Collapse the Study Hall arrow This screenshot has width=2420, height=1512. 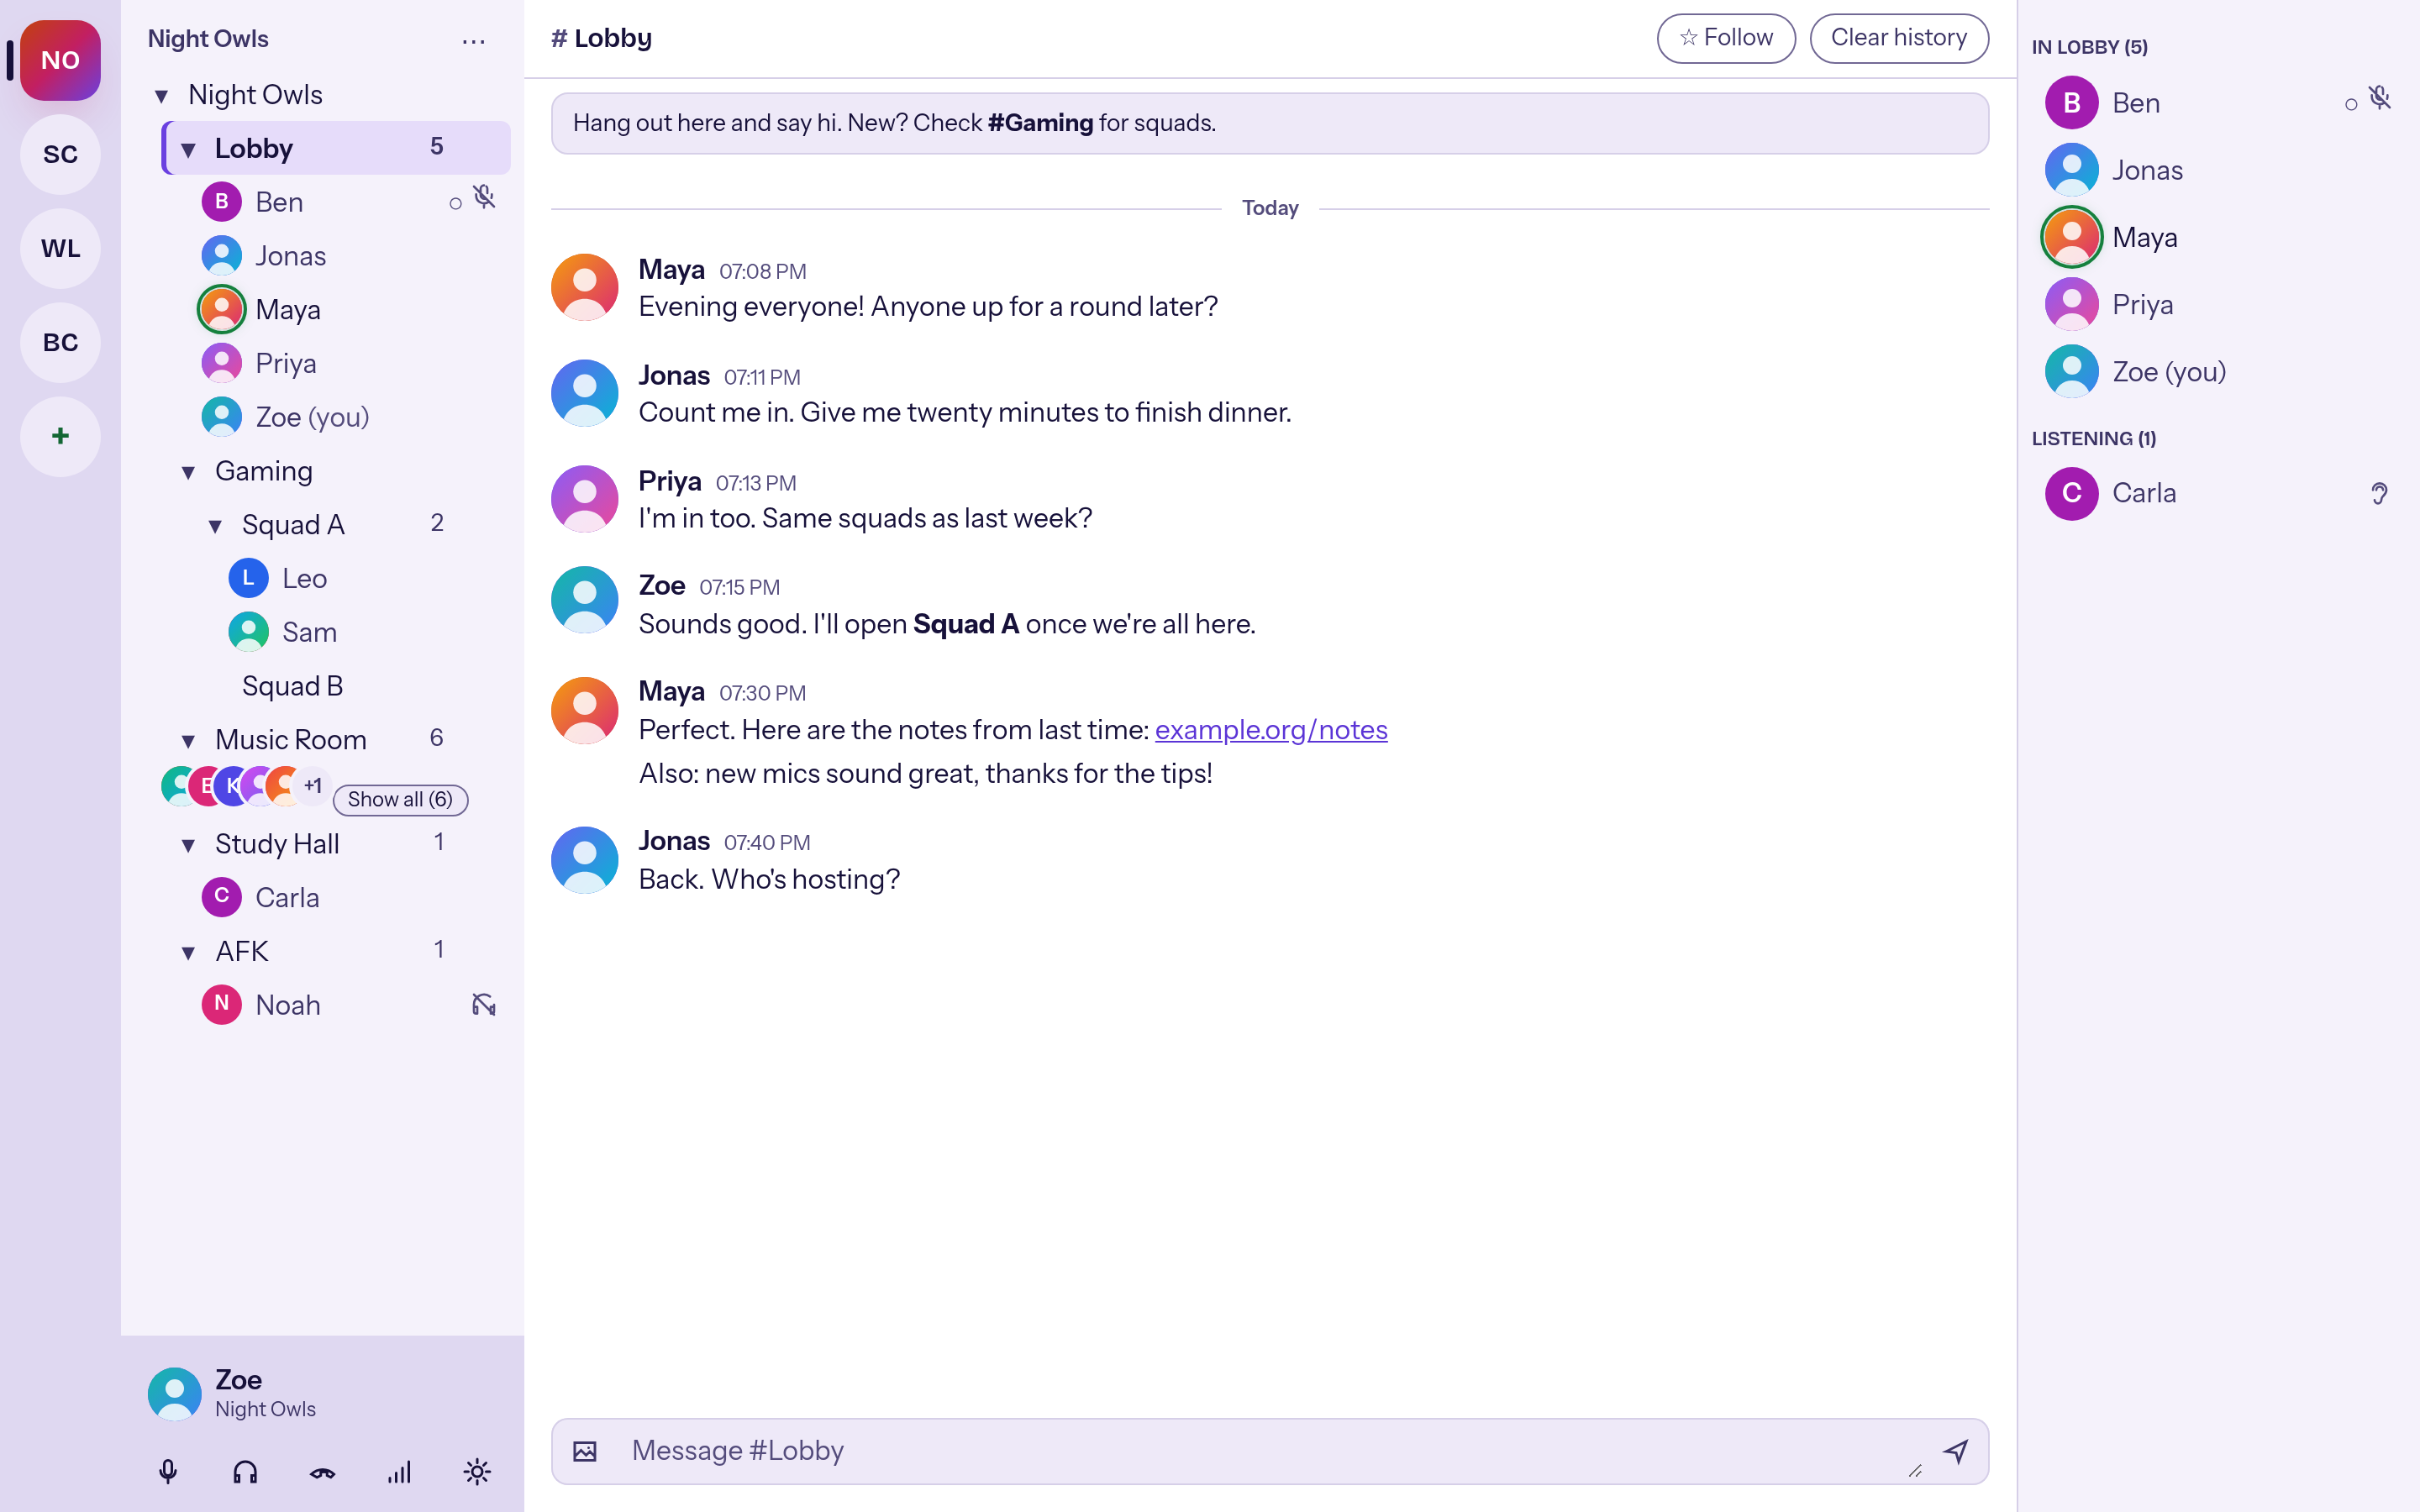(188, 846)
